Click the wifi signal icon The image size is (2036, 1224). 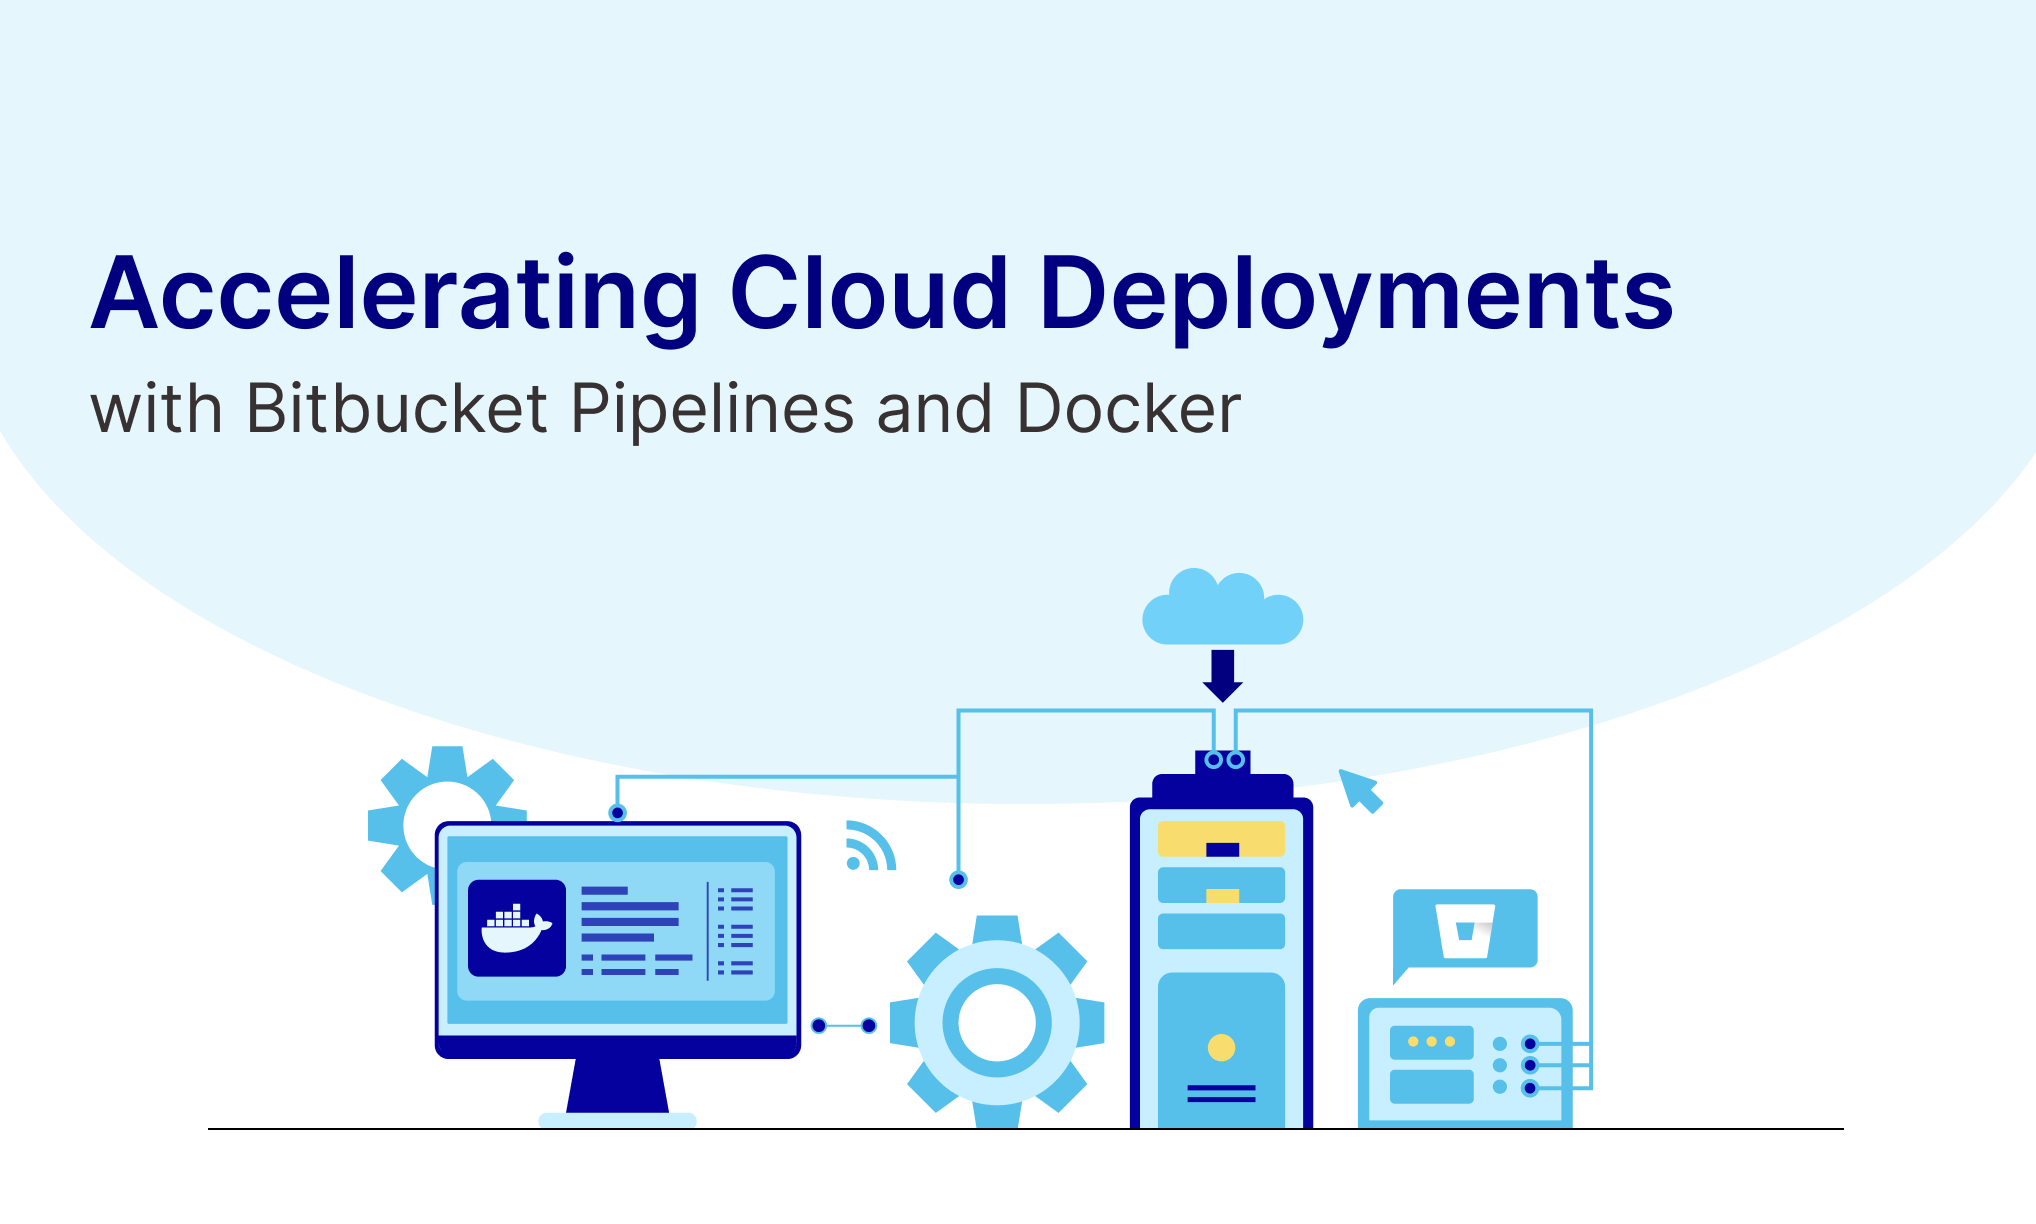point(868,847)
